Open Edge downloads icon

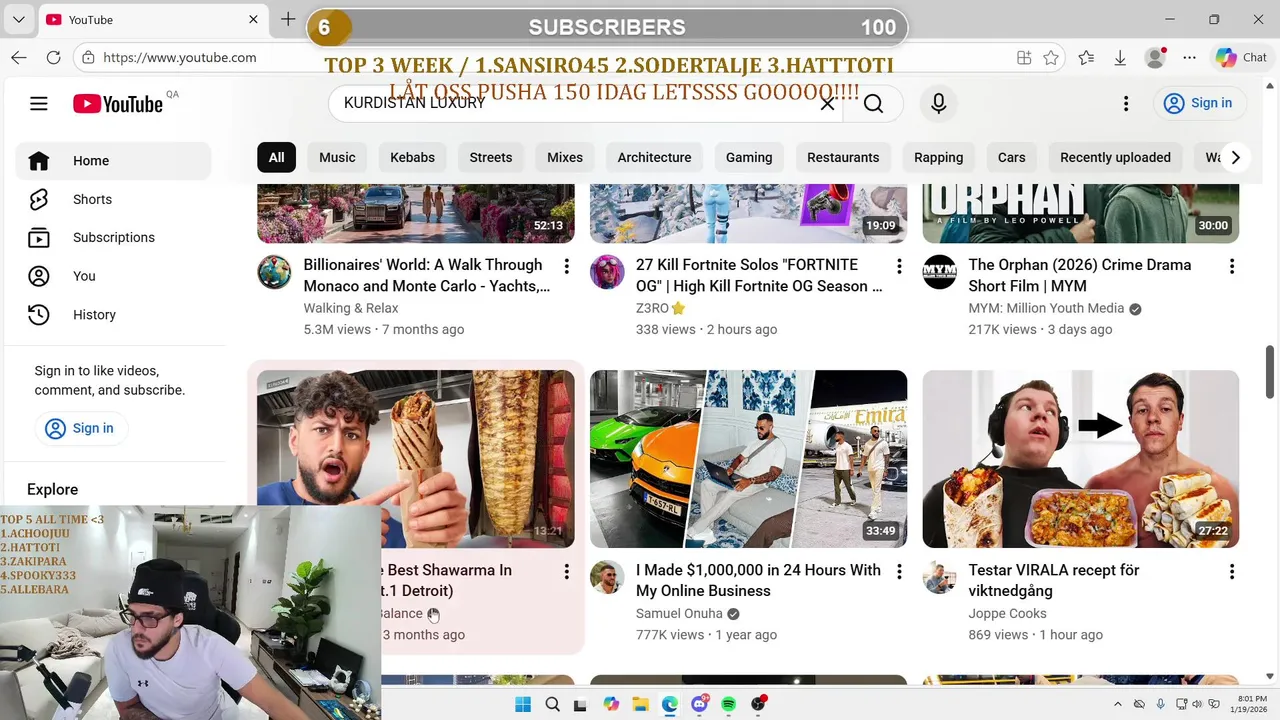tap(1121, 58)
